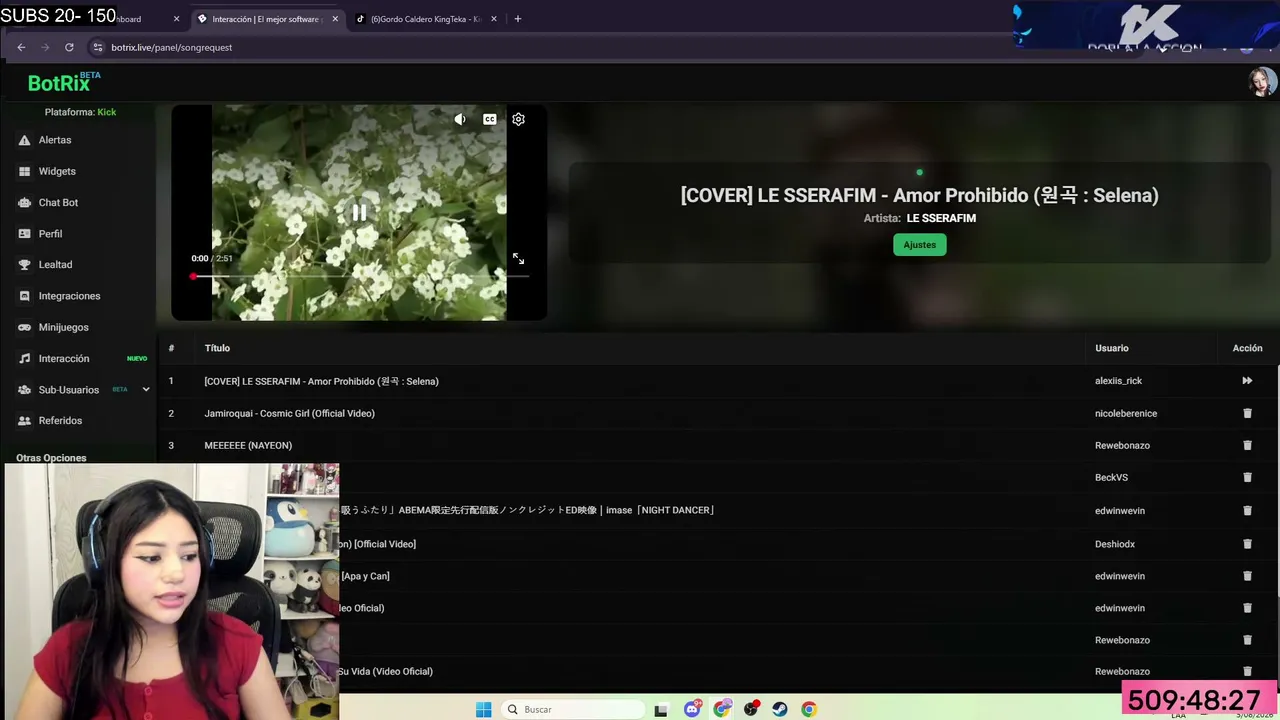Click the first LE SSERAFIM row title
This screenshot has height=720, width=1280.
[x=321, y=381]
